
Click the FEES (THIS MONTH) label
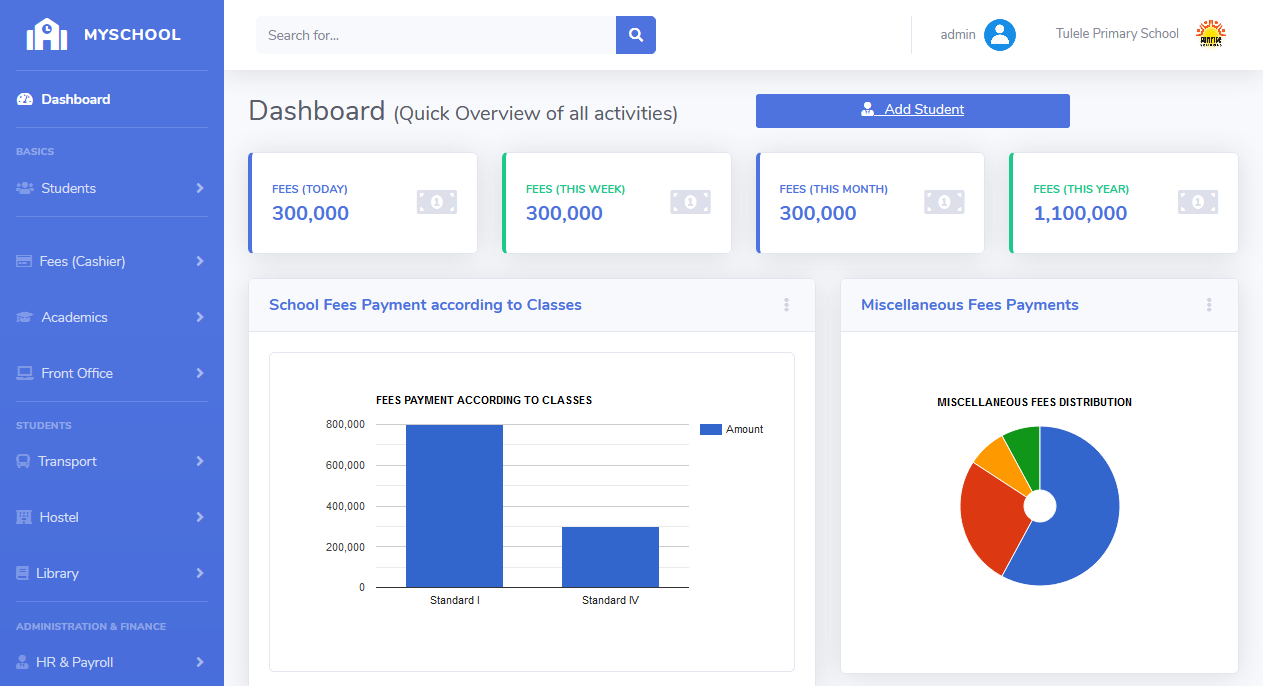coord(834,189)
